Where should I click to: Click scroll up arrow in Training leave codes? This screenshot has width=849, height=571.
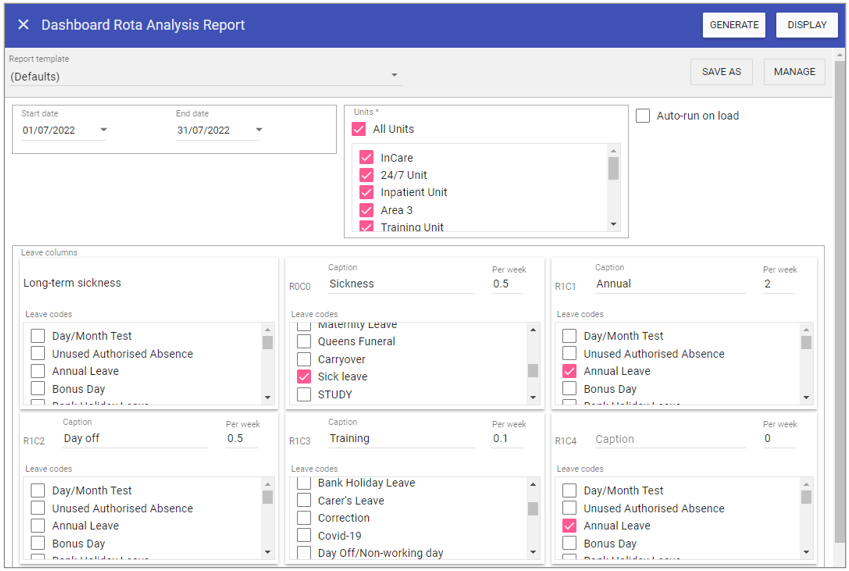(533, 484)
